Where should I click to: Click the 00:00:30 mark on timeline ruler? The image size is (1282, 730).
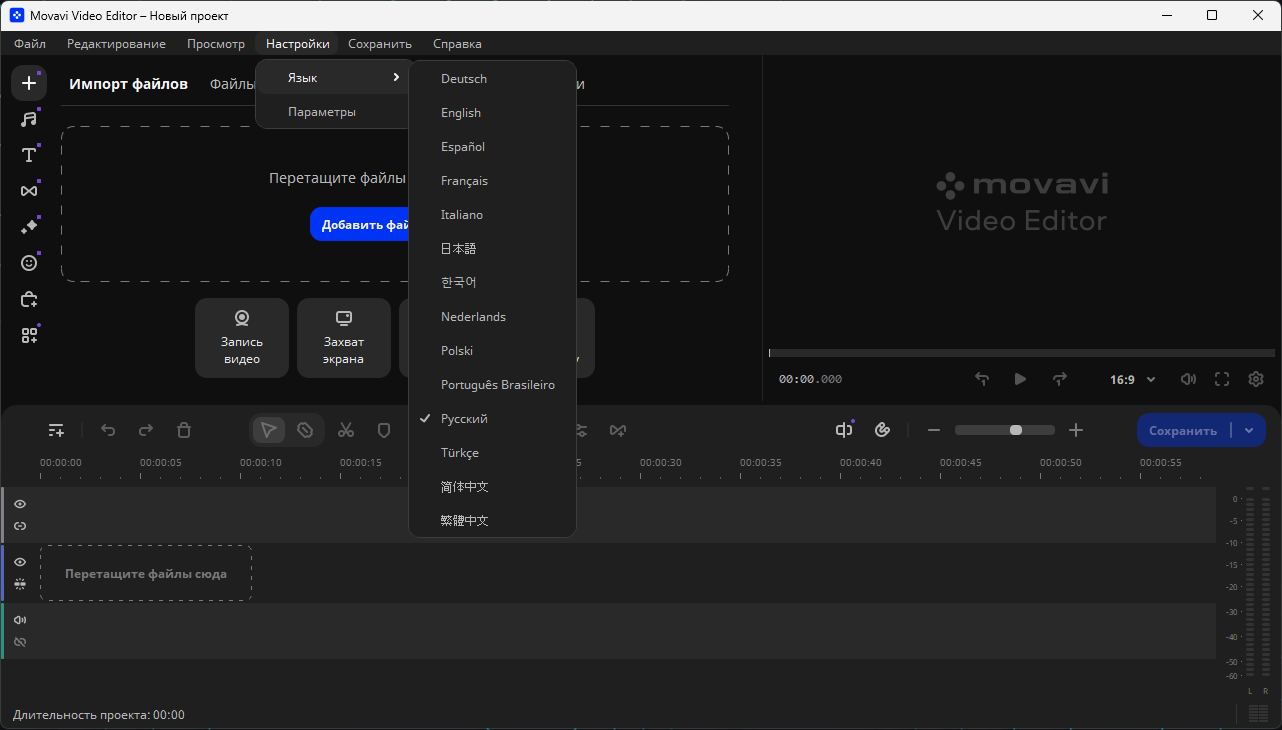[x=660, y=463]
